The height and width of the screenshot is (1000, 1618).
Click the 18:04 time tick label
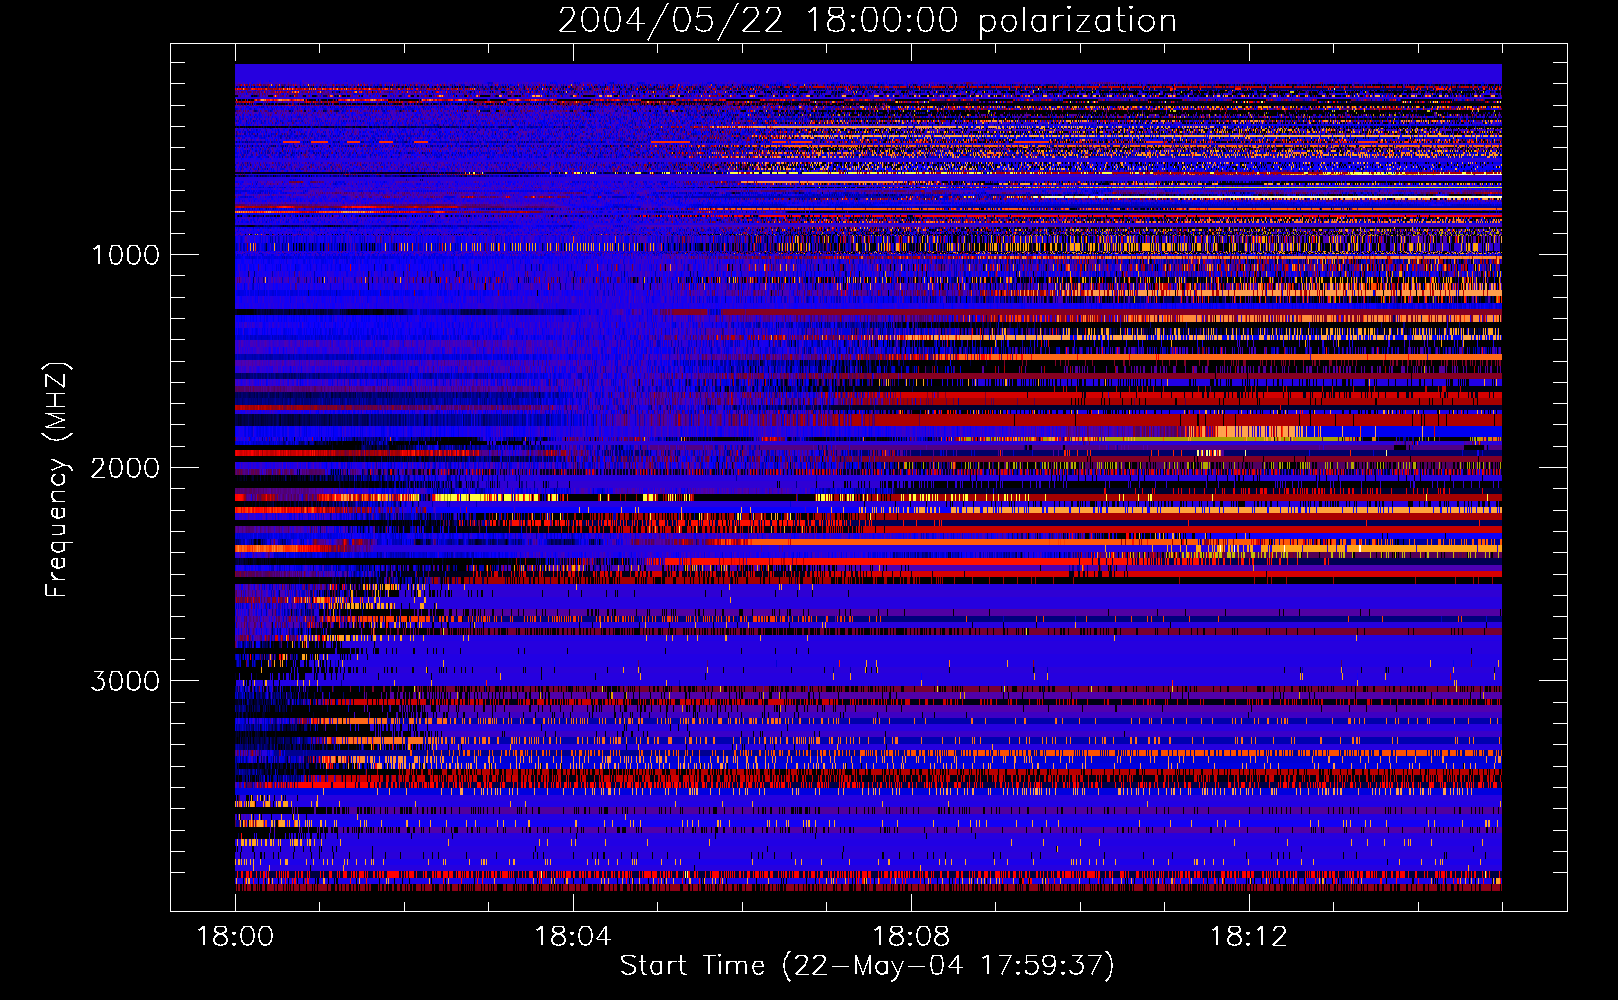573,937
